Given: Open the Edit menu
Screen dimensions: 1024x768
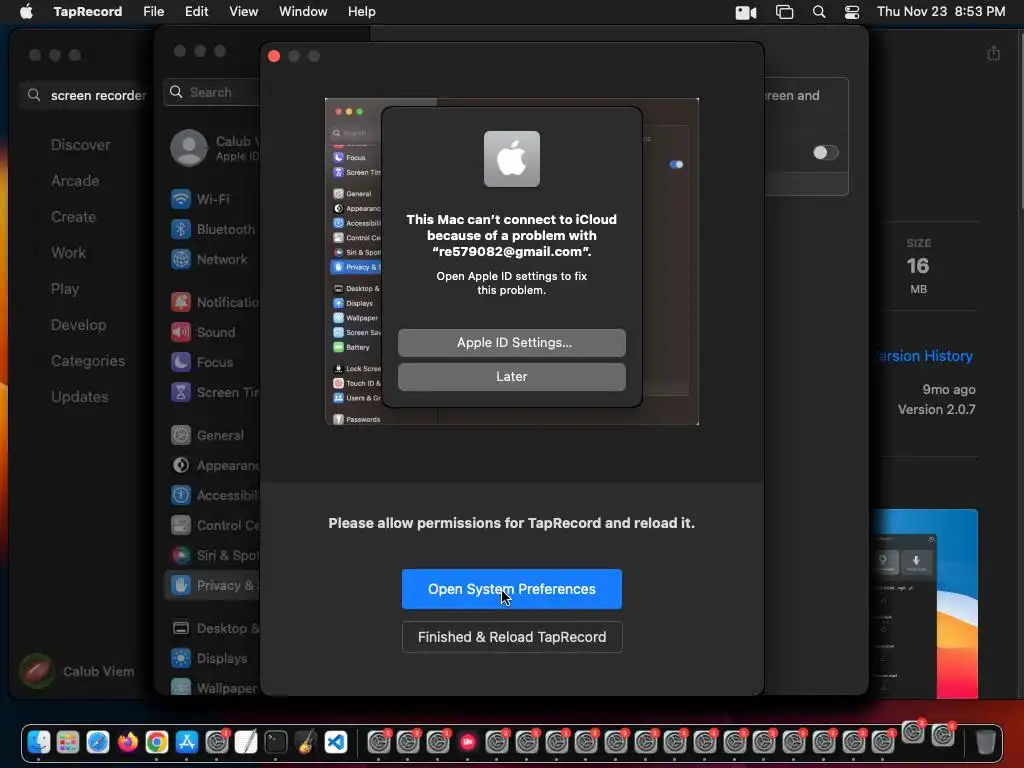Looking at the screenshot, I should tap(196, 12).
